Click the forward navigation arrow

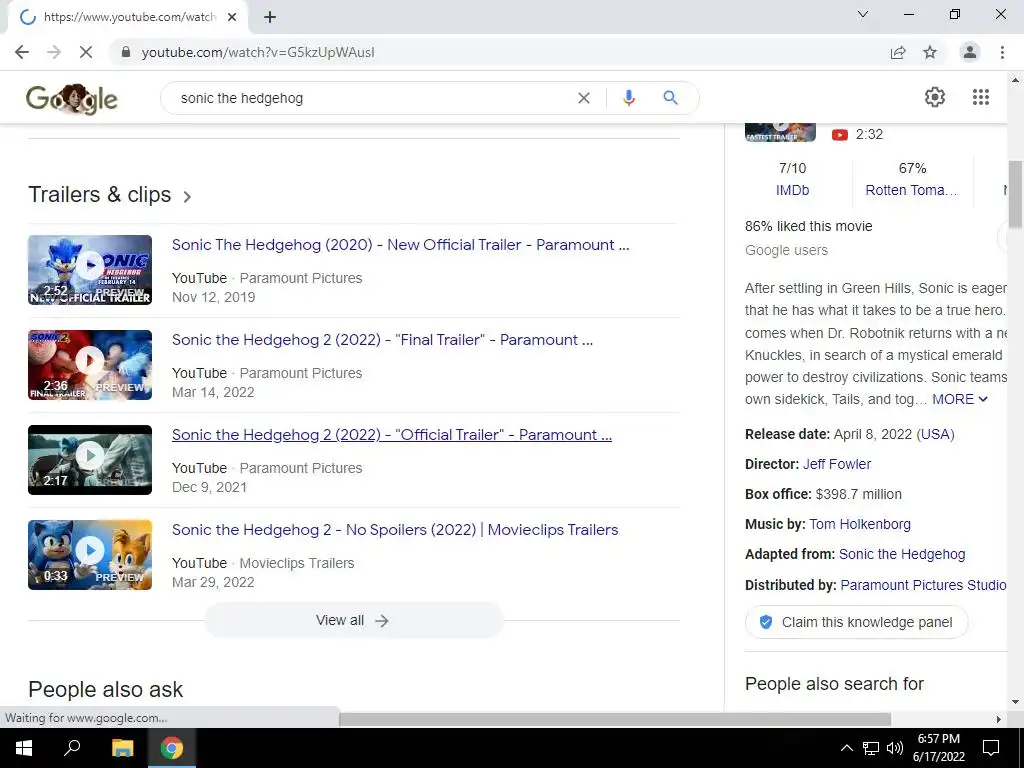[x=54, y=52]
